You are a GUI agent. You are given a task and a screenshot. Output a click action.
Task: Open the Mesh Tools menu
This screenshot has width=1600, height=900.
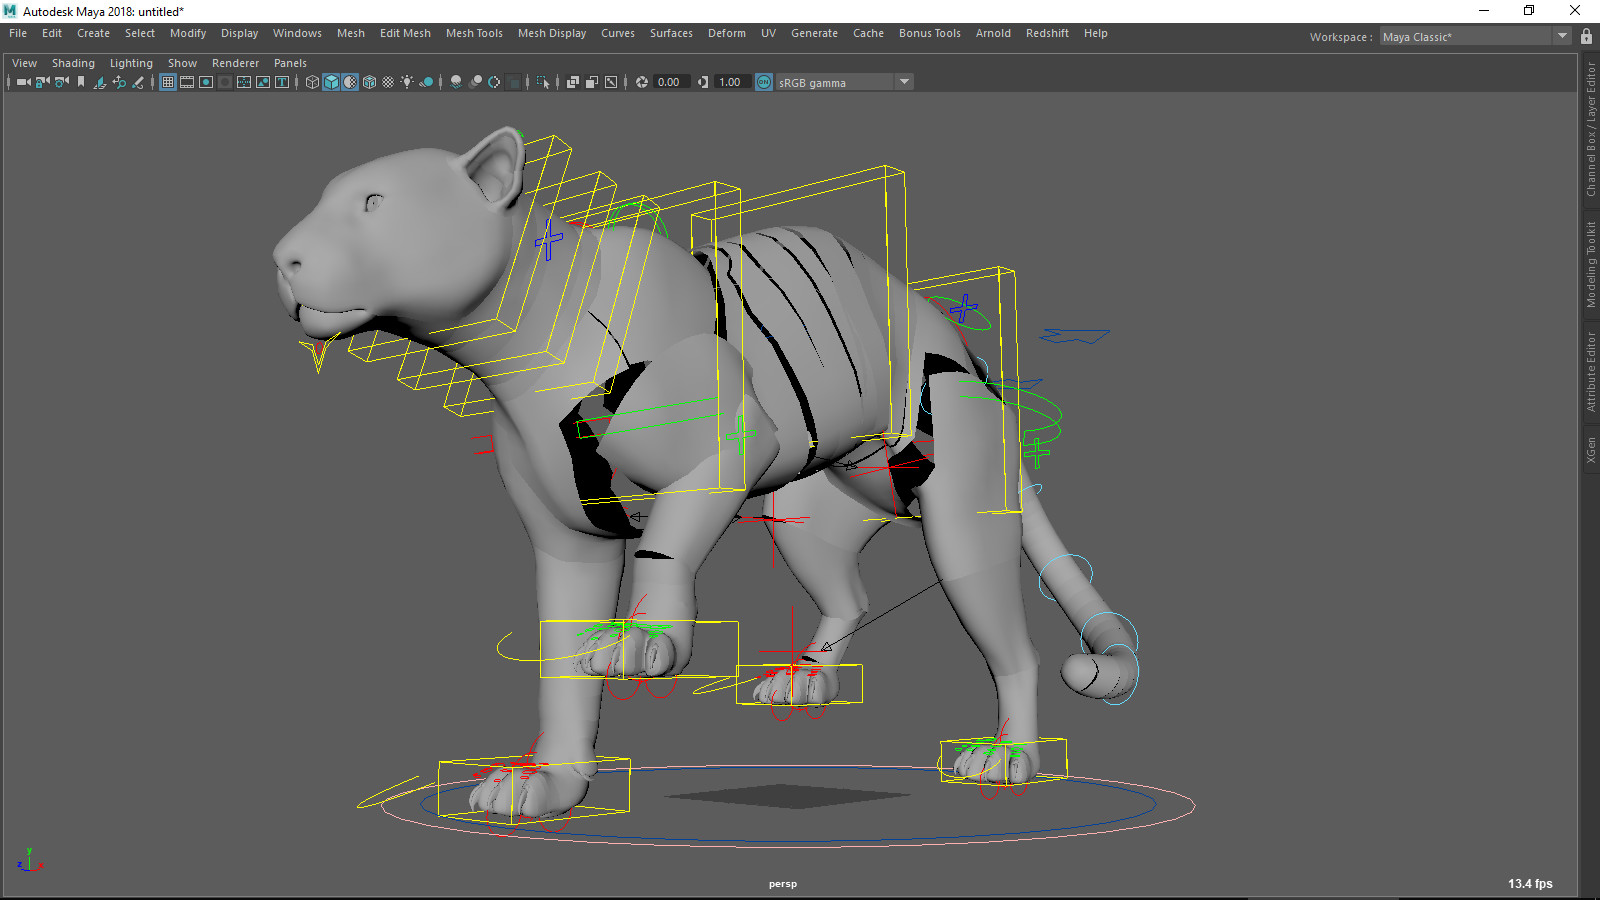474,33
